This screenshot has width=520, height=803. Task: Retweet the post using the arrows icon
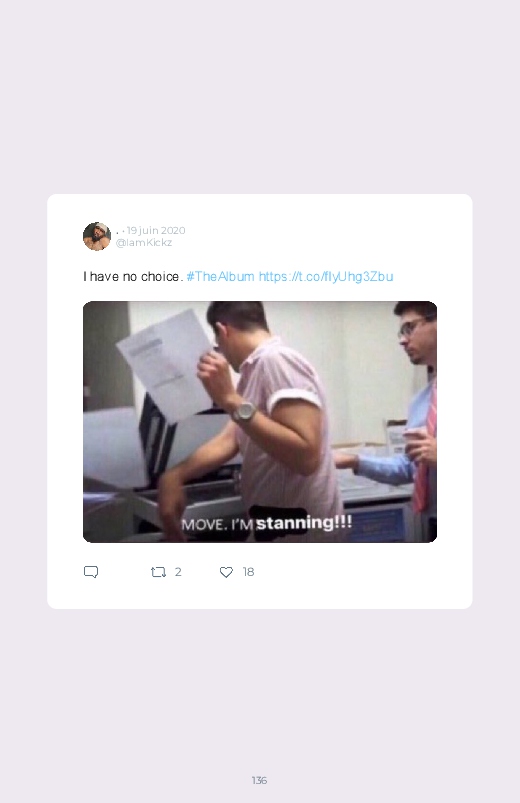tap(158, 572)
